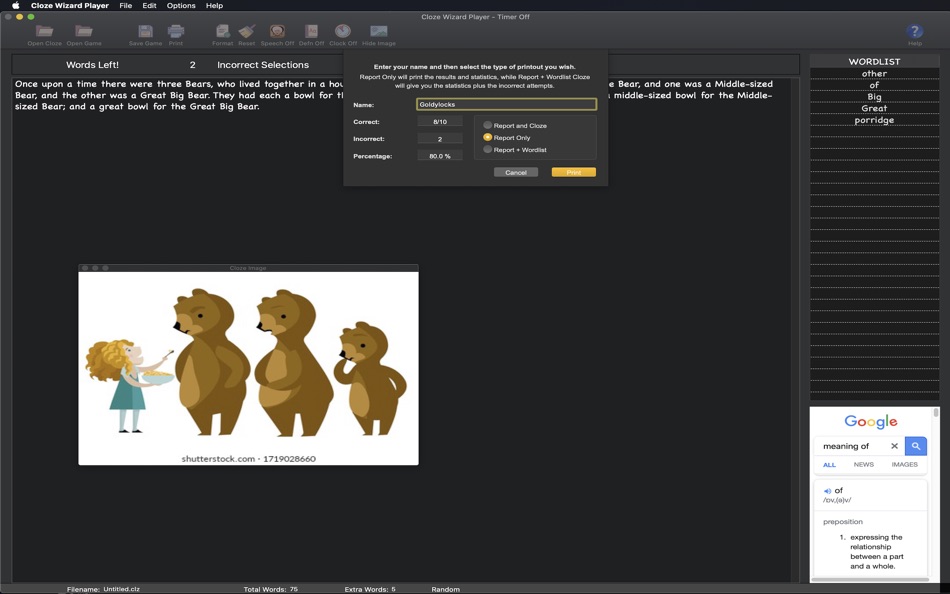Click the Print toolbar icon
950x594 pixels.
[x=176, y=35]
